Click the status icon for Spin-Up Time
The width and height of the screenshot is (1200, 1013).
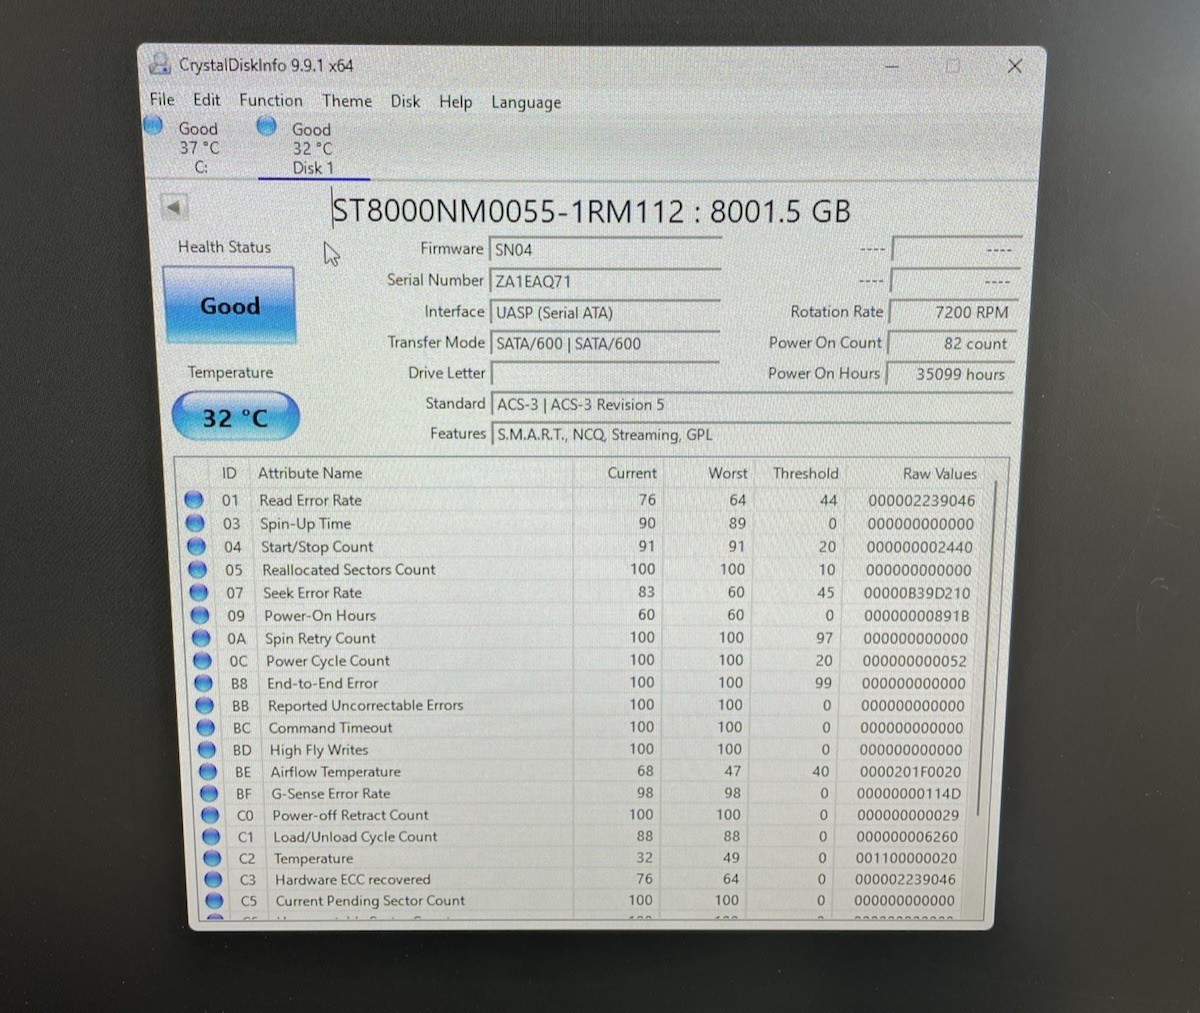coord(195,523)
